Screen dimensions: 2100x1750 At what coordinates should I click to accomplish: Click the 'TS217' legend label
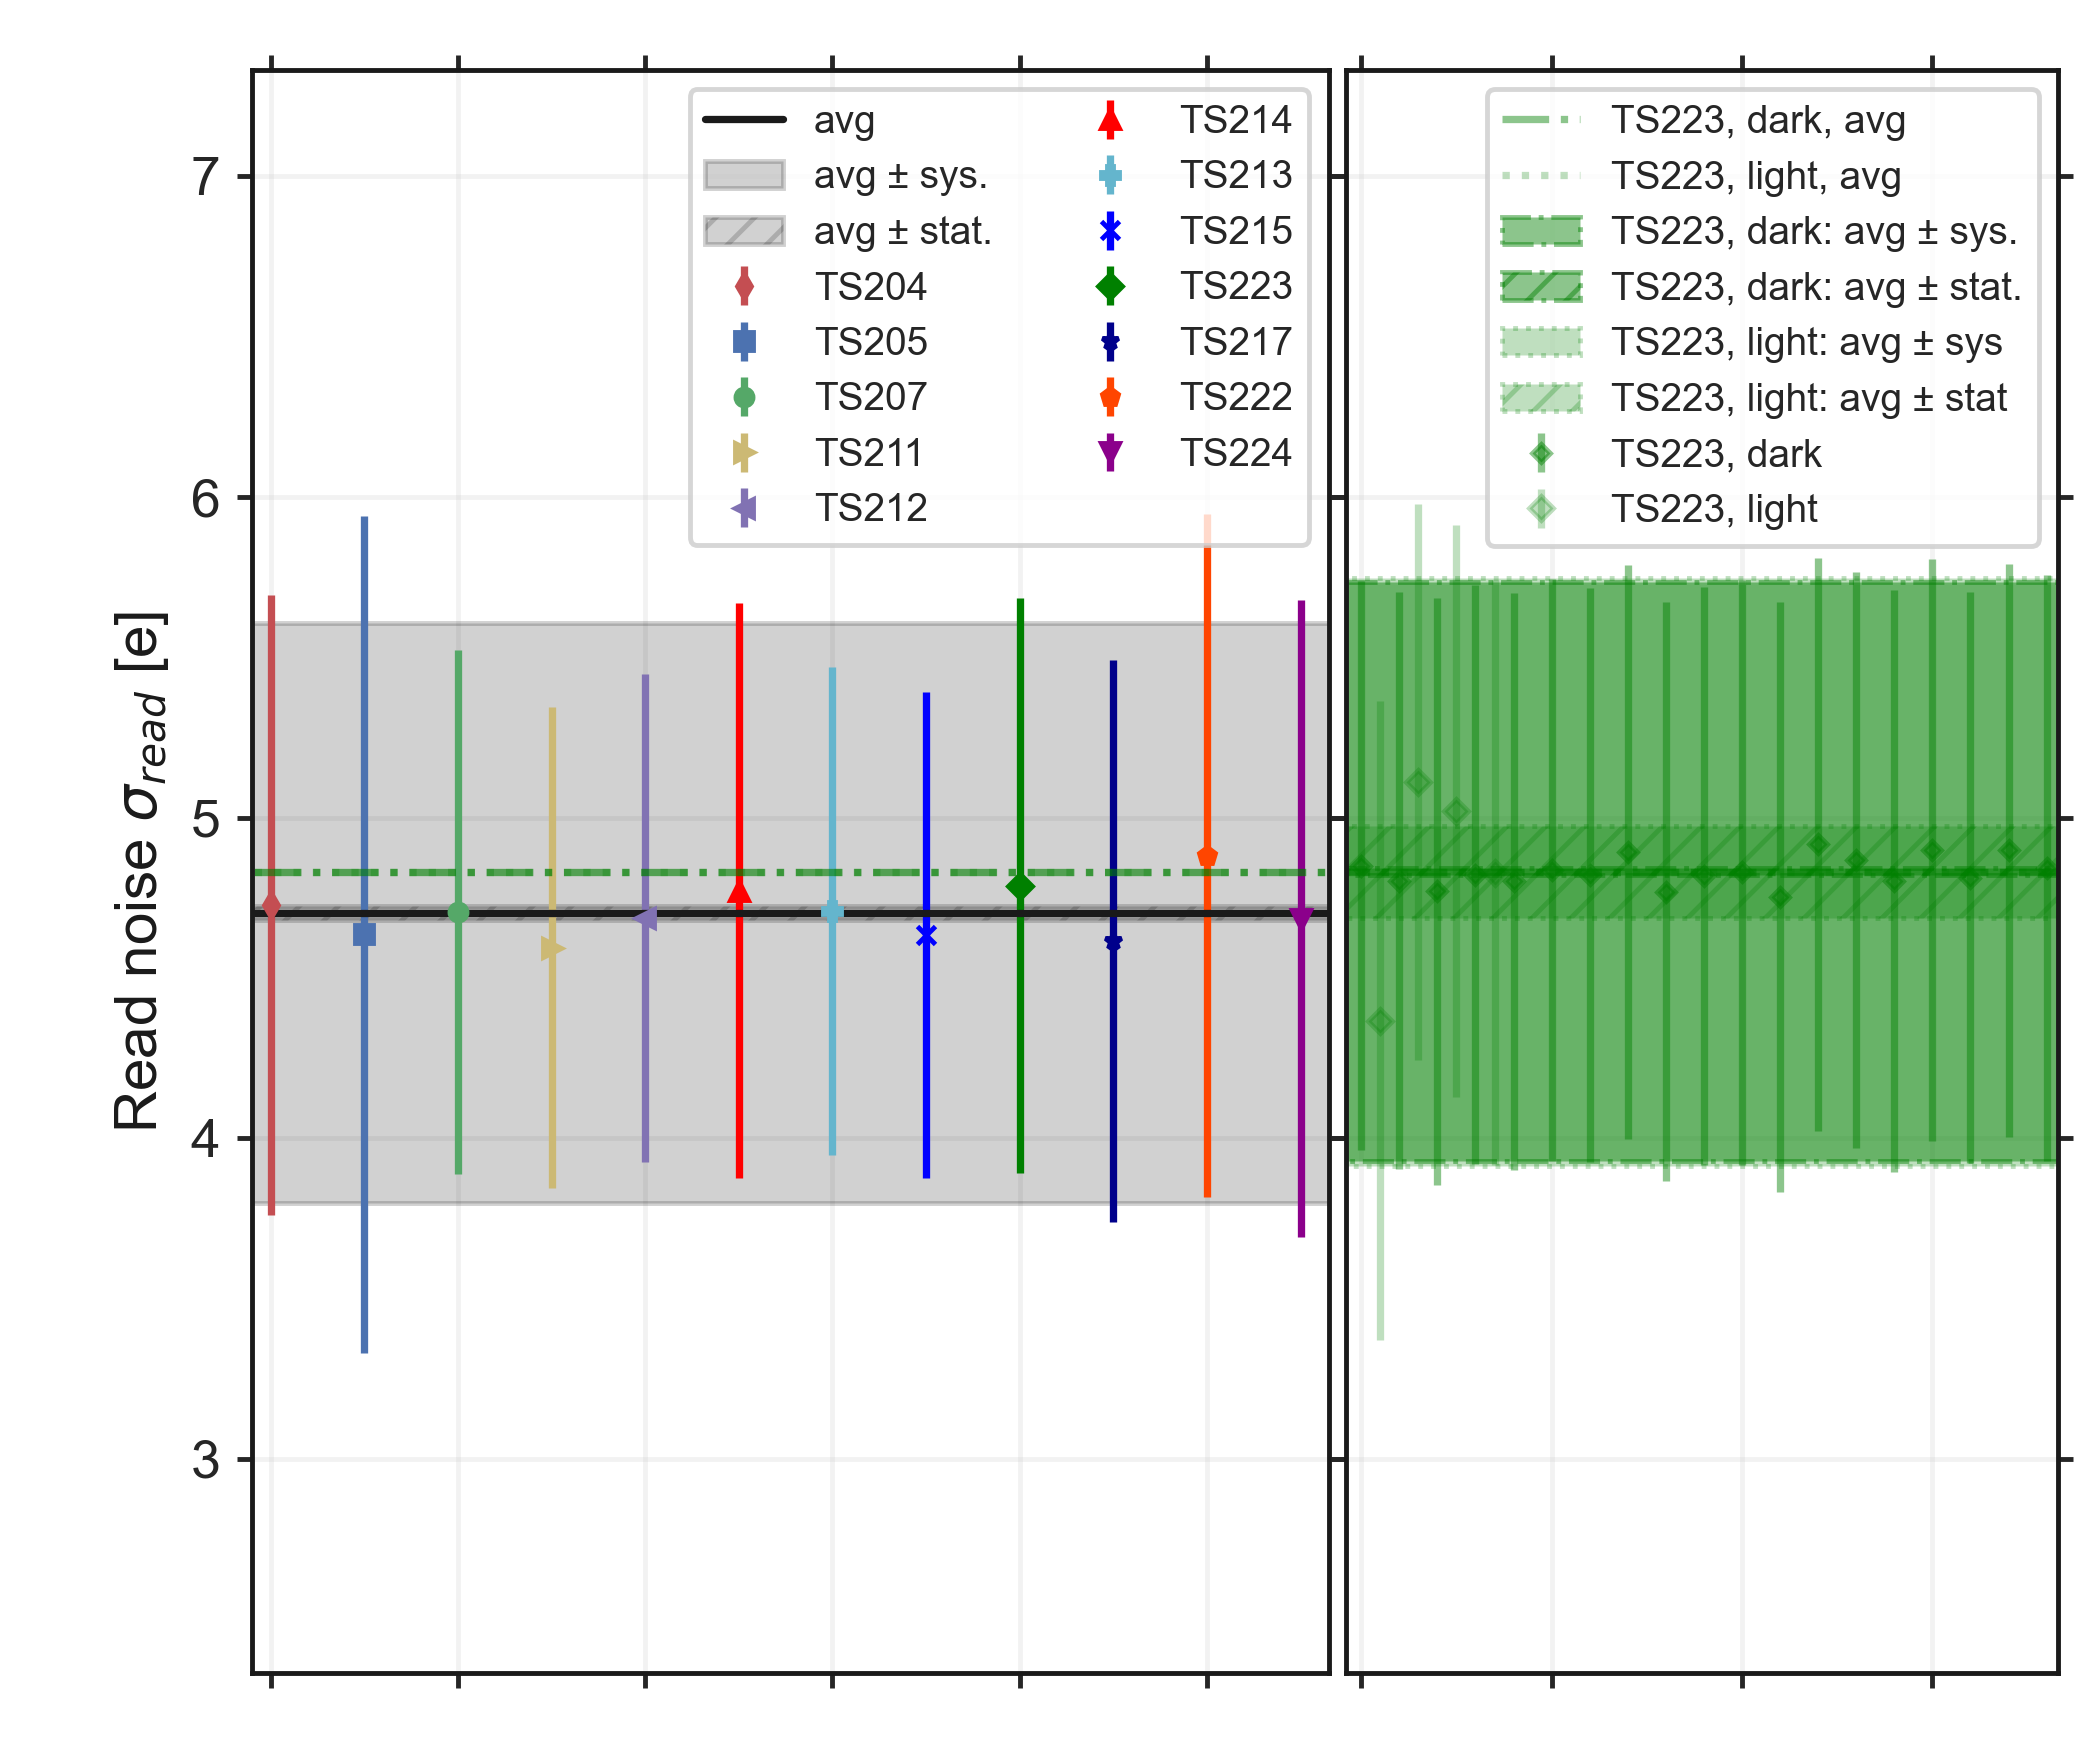1236,342
